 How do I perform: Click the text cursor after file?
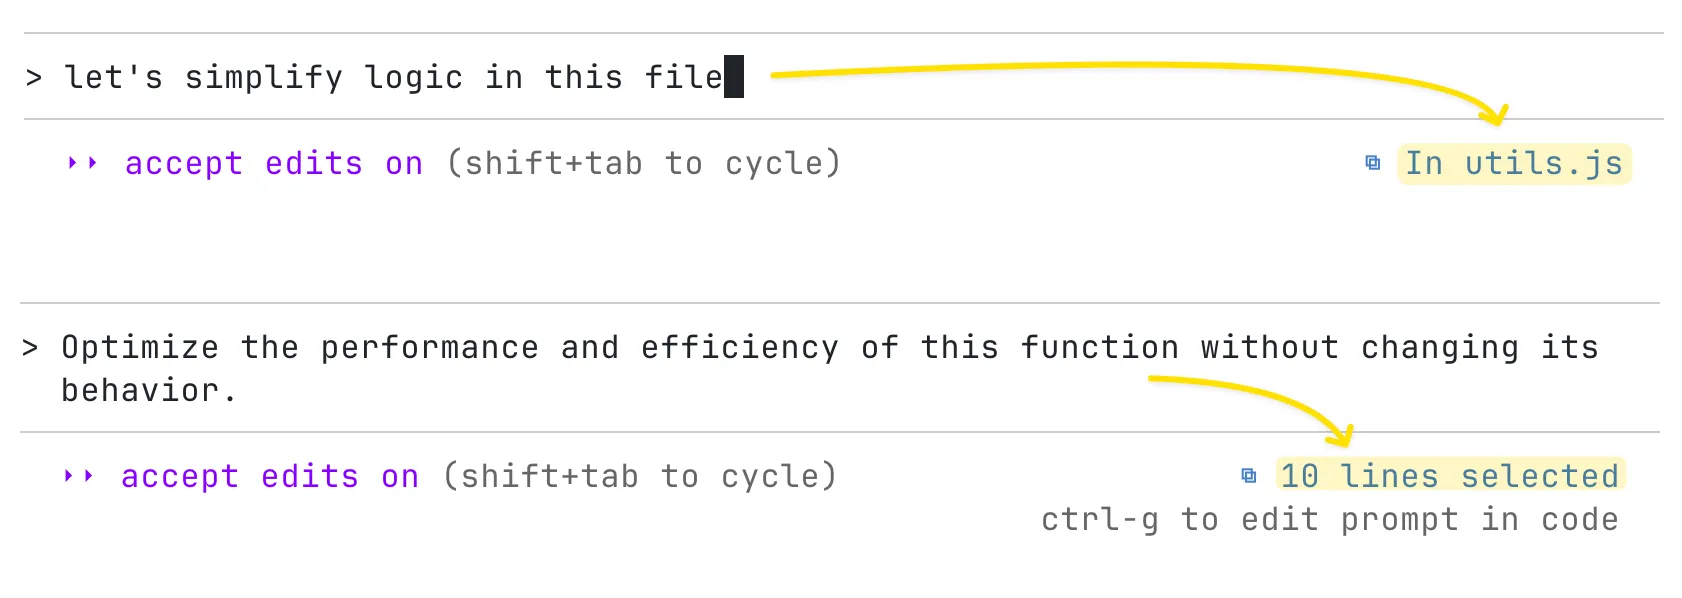(736, 76)
